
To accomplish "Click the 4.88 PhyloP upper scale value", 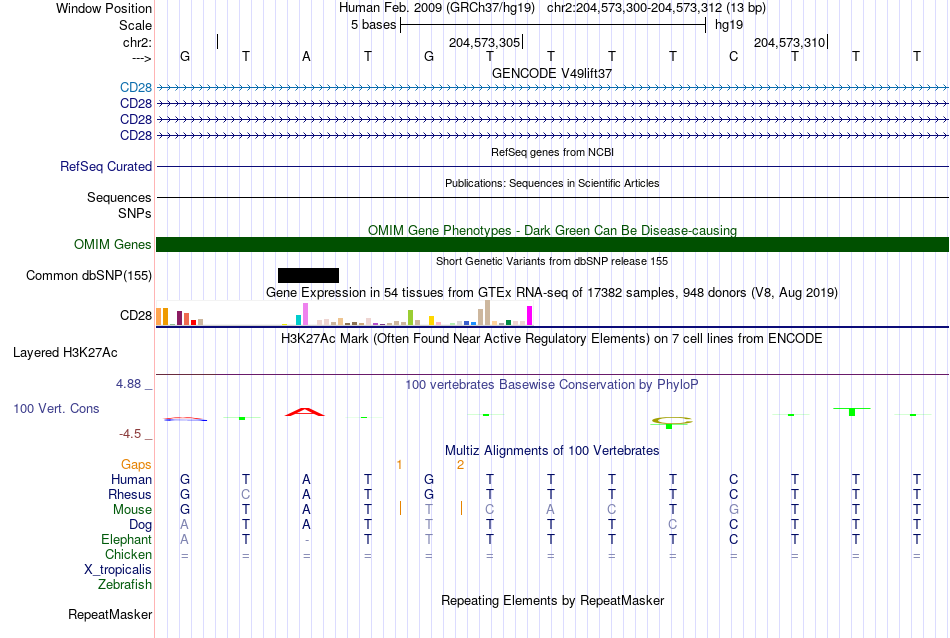I will (128, 384).
